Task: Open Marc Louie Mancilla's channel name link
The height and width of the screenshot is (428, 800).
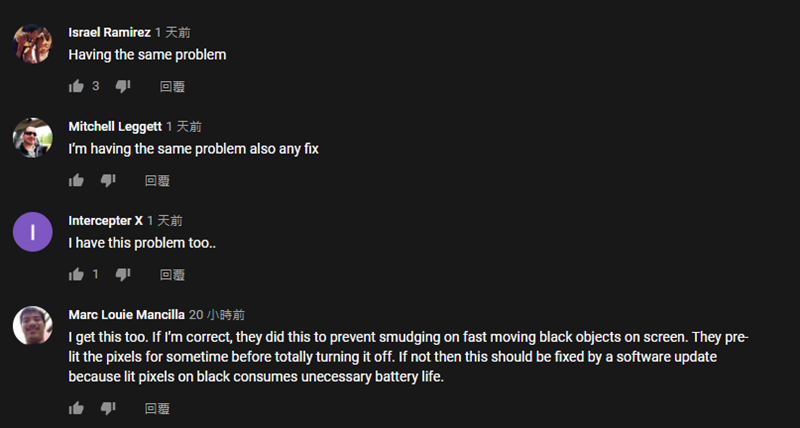Action: [x=126, y=314]
